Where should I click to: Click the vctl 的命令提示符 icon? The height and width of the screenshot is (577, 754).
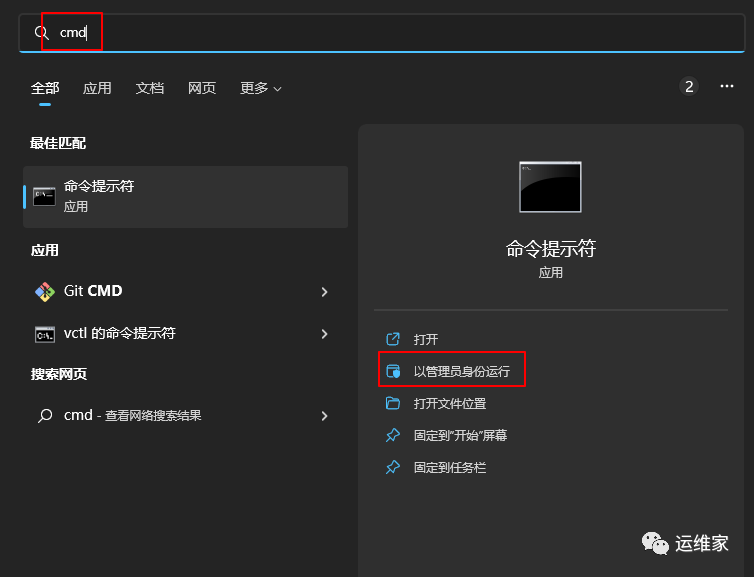(45, 334)
